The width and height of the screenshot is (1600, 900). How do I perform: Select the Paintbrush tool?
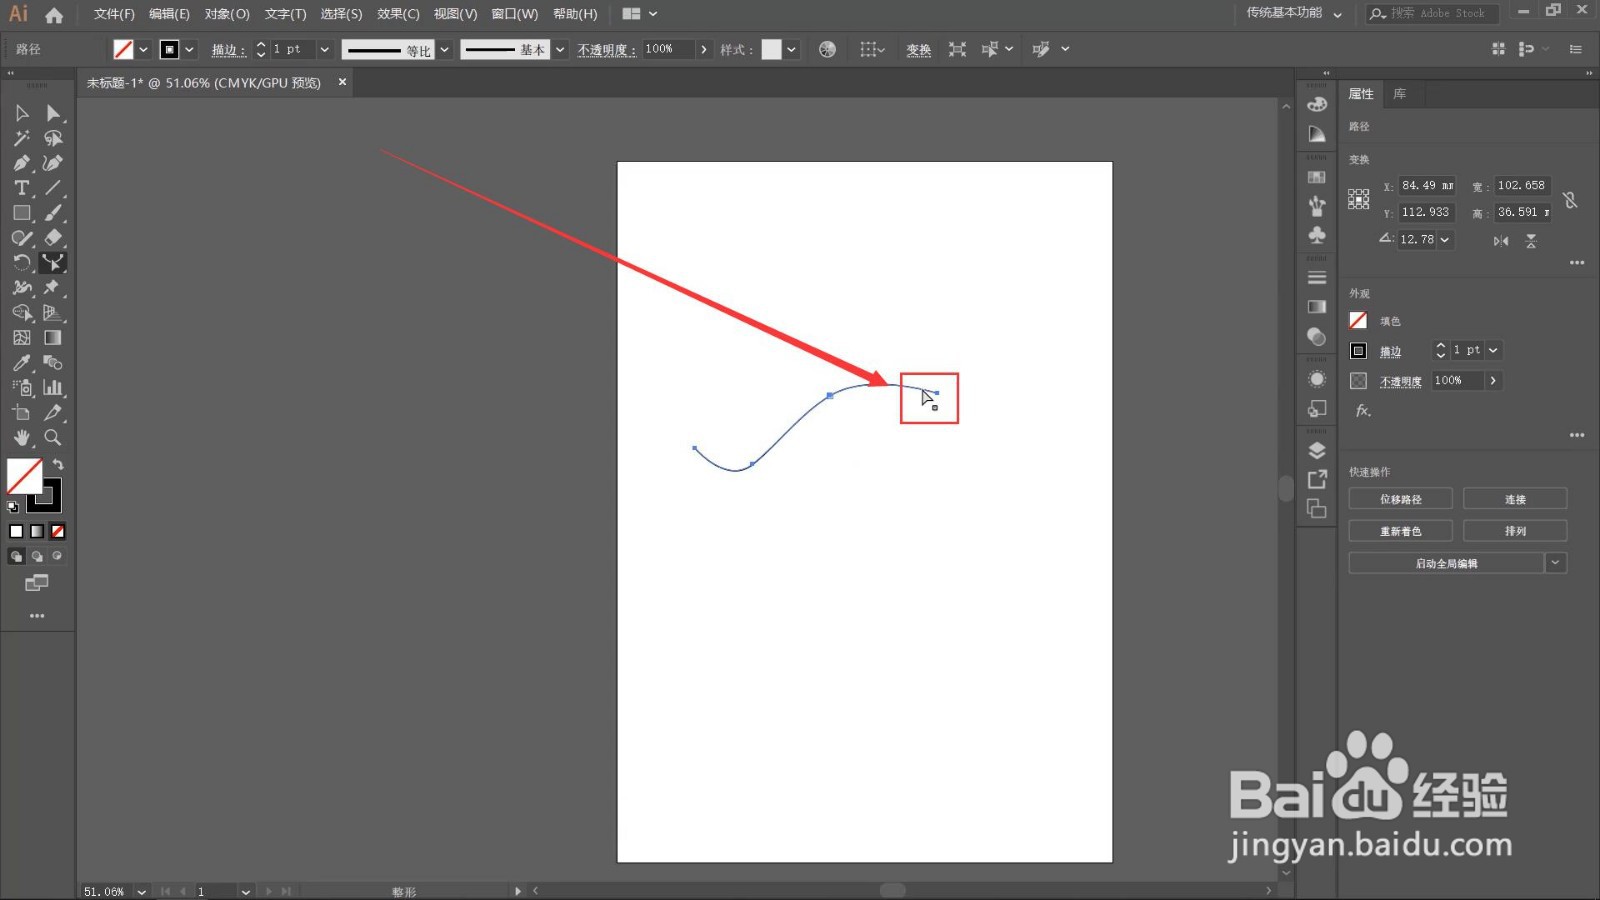click(x=53, y=213)
